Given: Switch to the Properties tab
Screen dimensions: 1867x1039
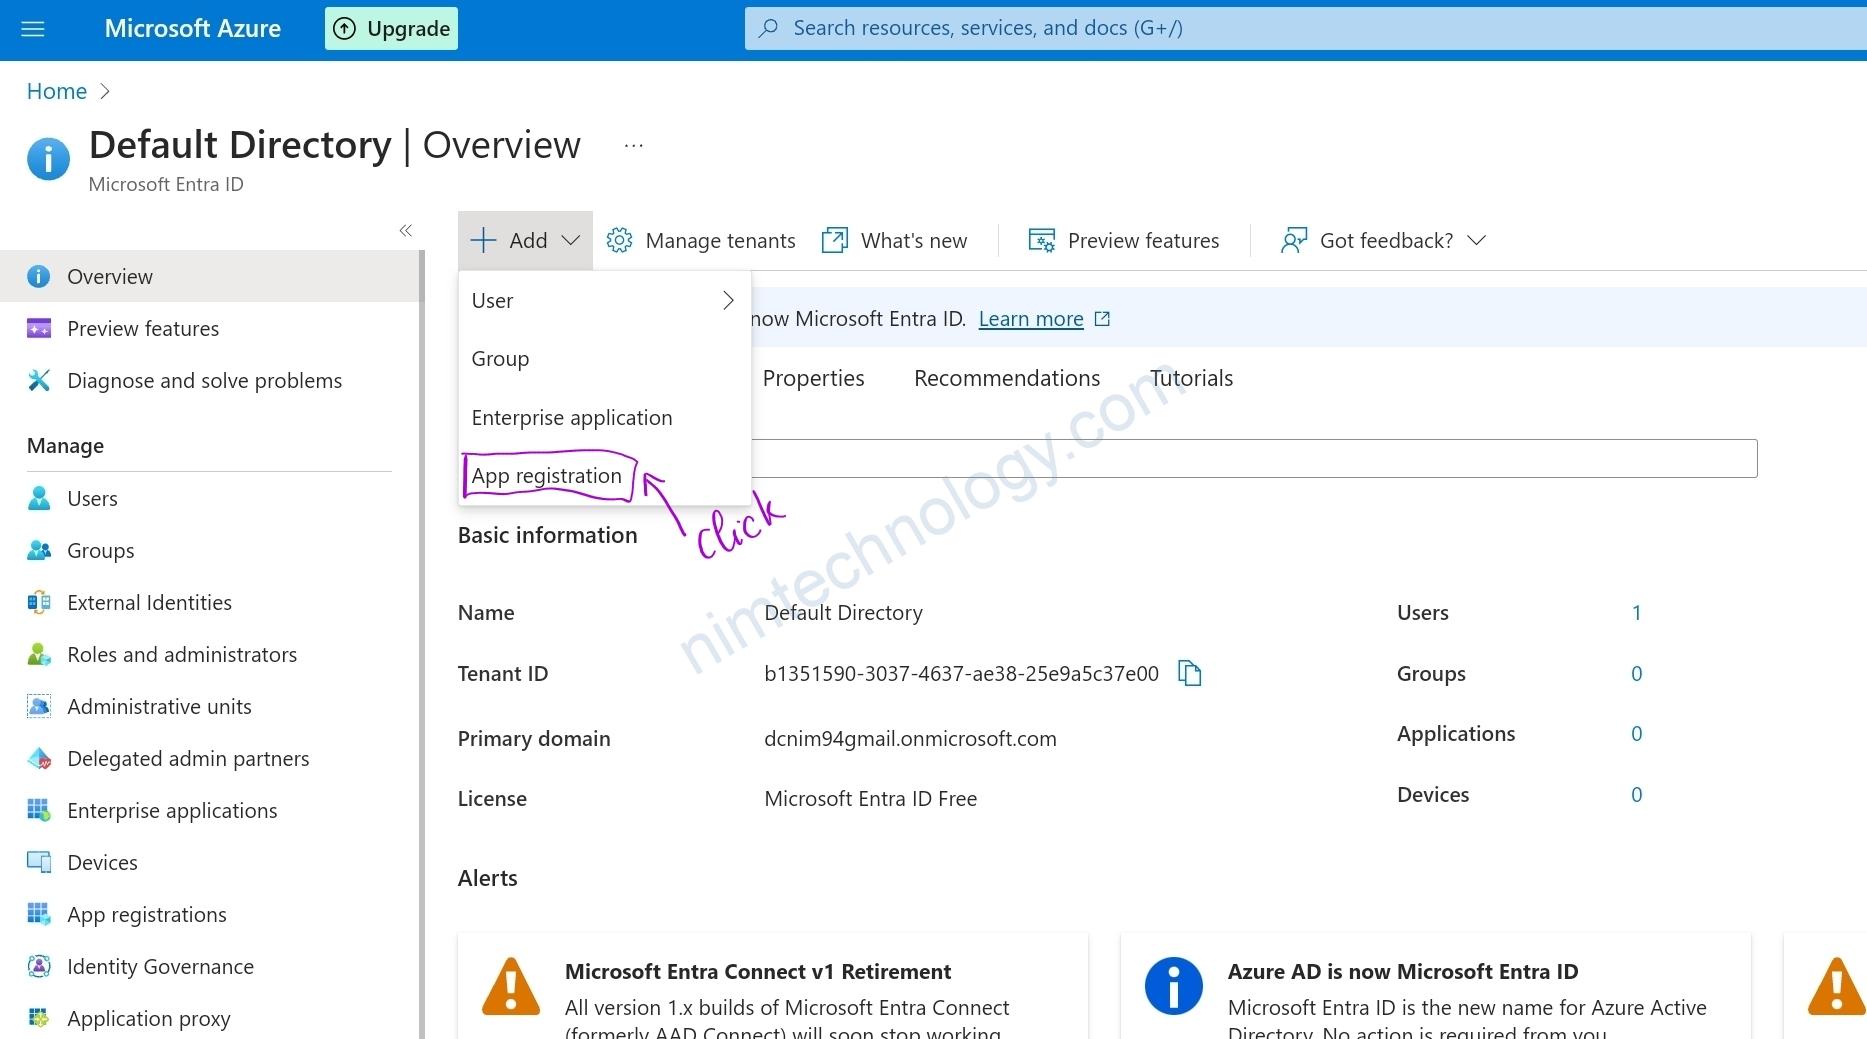Looking at the screenshot, I should [x=813, y=378].
